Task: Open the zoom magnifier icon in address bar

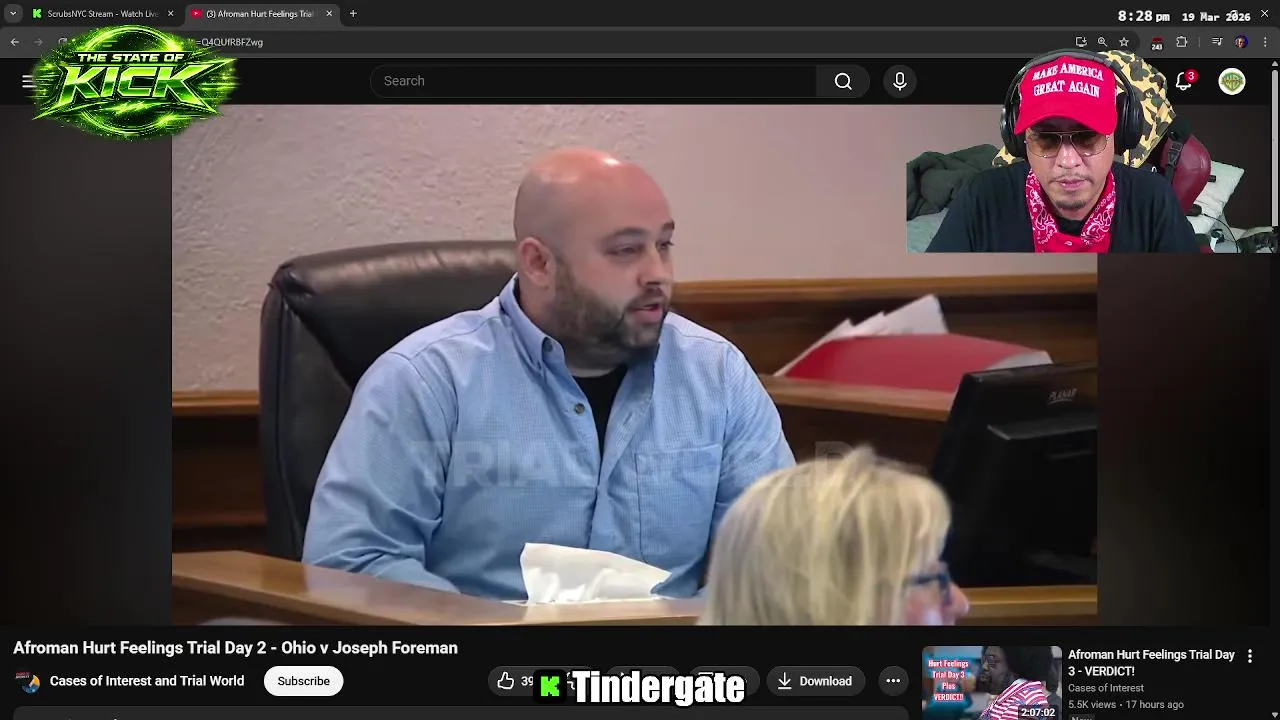Action: click(1102, 42)
